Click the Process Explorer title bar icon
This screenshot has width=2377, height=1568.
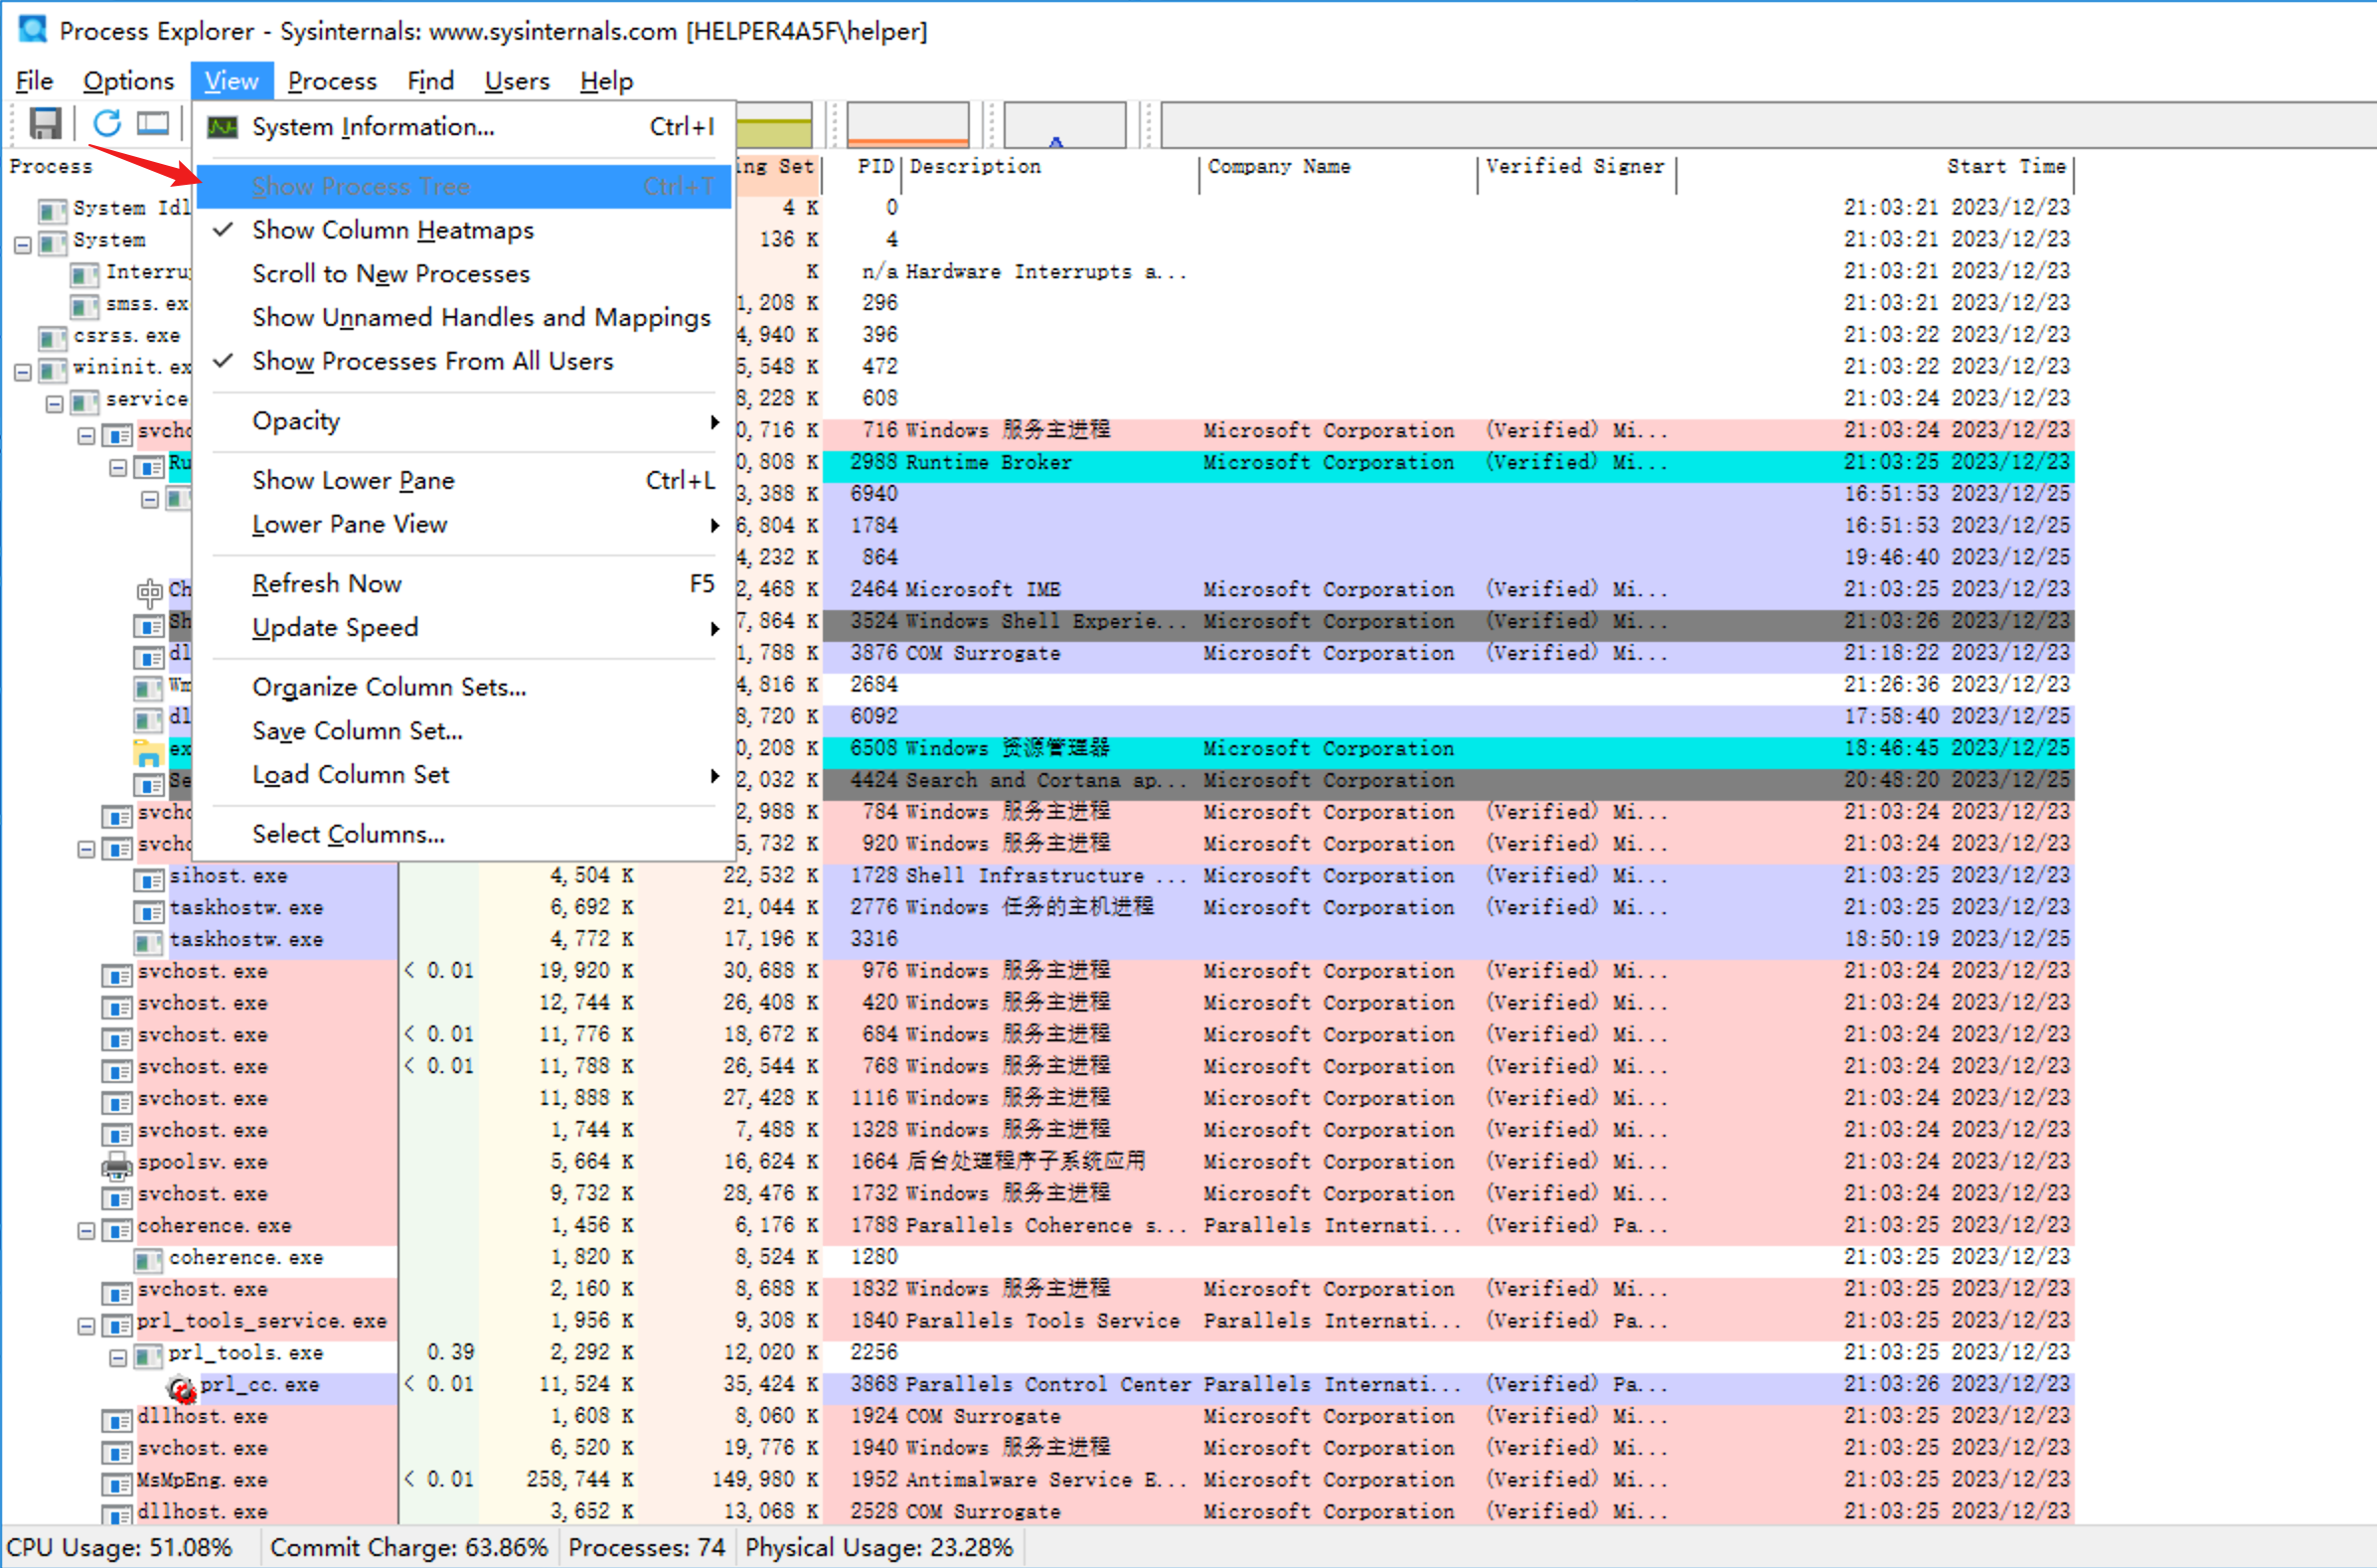32,30
